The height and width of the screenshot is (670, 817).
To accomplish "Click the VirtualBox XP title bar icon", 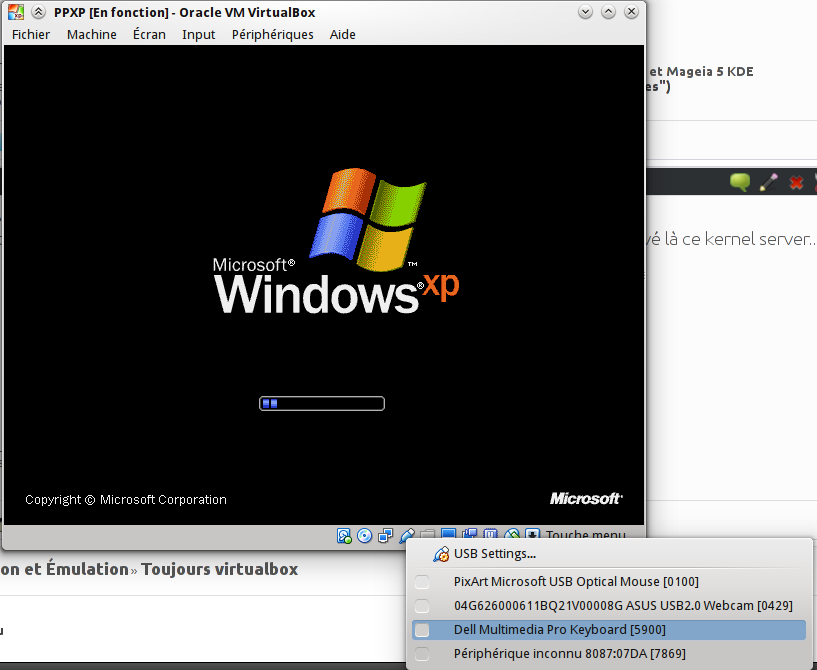I will [x=16, y=12].
